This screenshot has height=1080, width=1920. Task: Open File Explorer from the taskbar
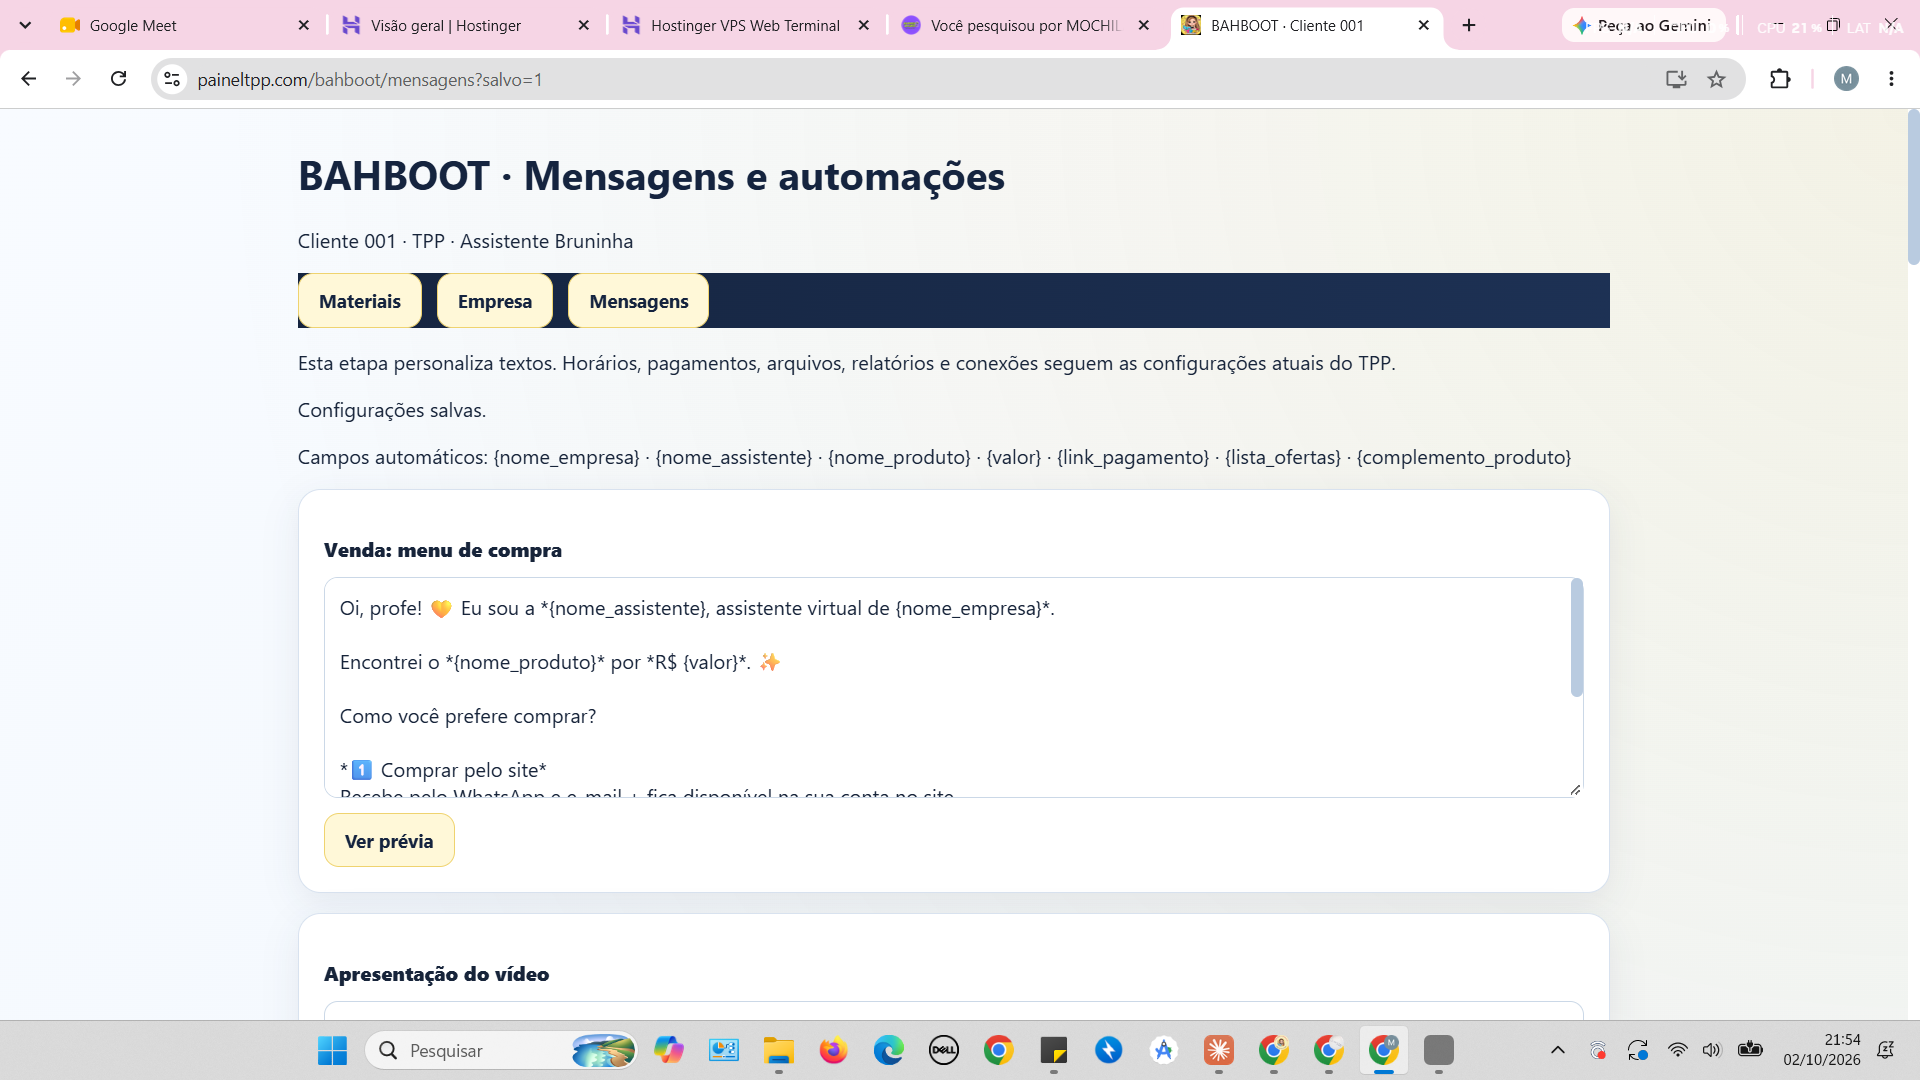pyautogui.click(x=779, y=1050)
